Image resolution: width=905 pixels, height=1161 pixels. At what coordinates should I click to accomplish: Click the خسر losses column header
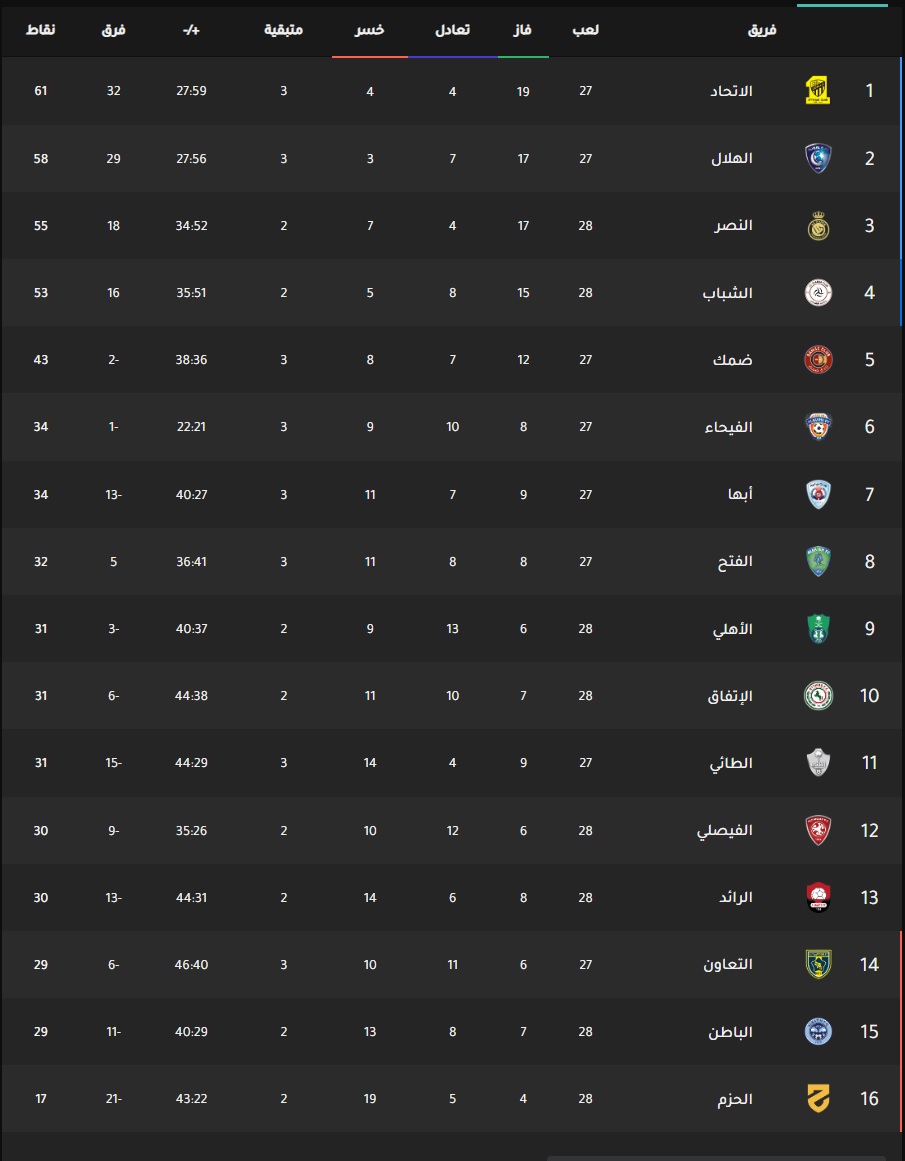[x=370, y=30]
